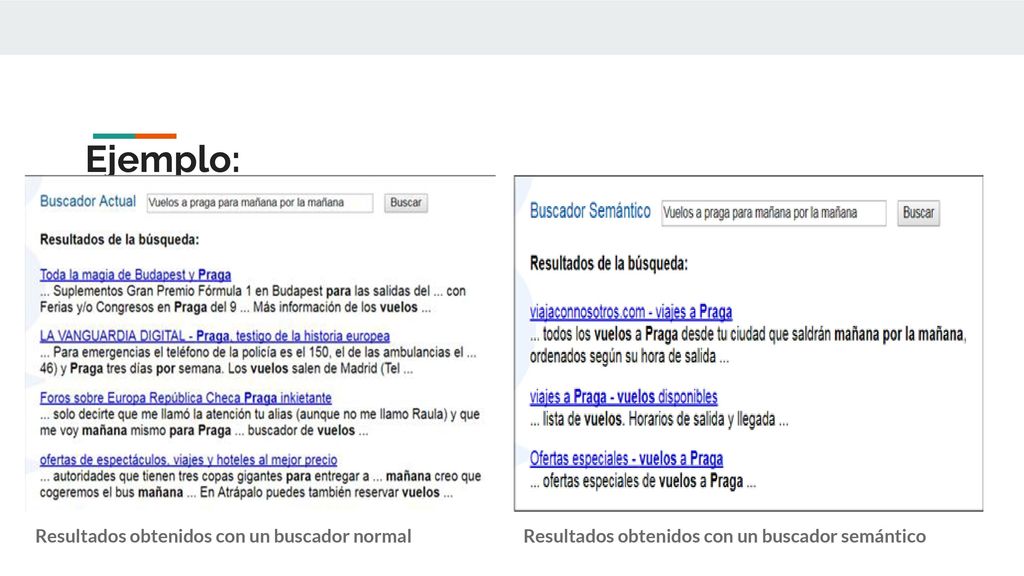Click snippet 'autoridades que tienen tres copas gigantes'
This screenshot has height=576, width=1024.
[x=261, y=484]
